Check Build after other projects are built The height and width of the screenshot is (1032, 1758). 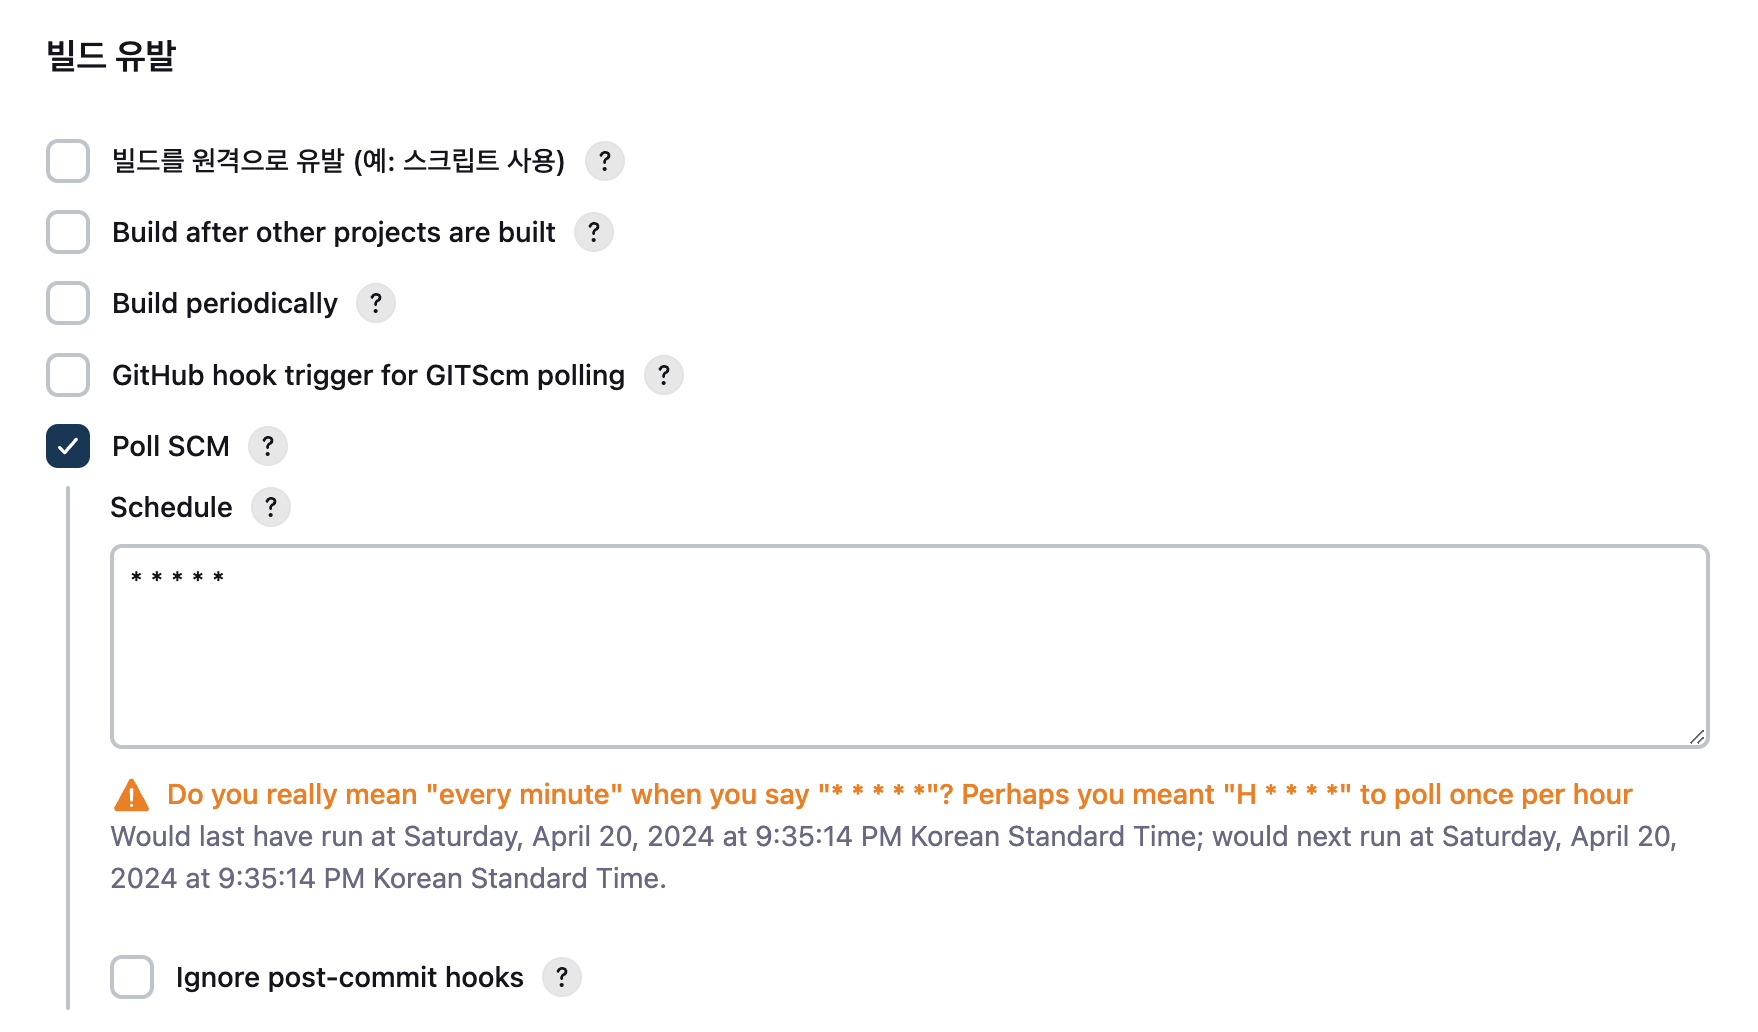68,232
